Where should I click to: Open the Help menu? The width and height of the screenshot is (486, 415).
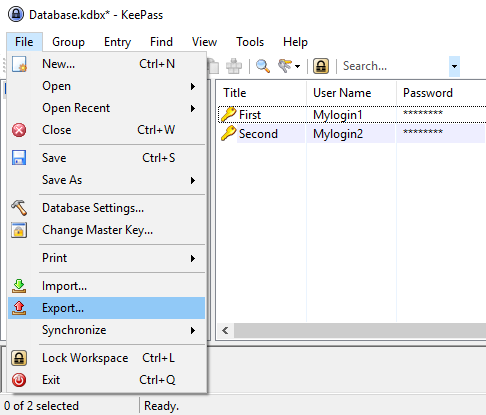point(295,42)
